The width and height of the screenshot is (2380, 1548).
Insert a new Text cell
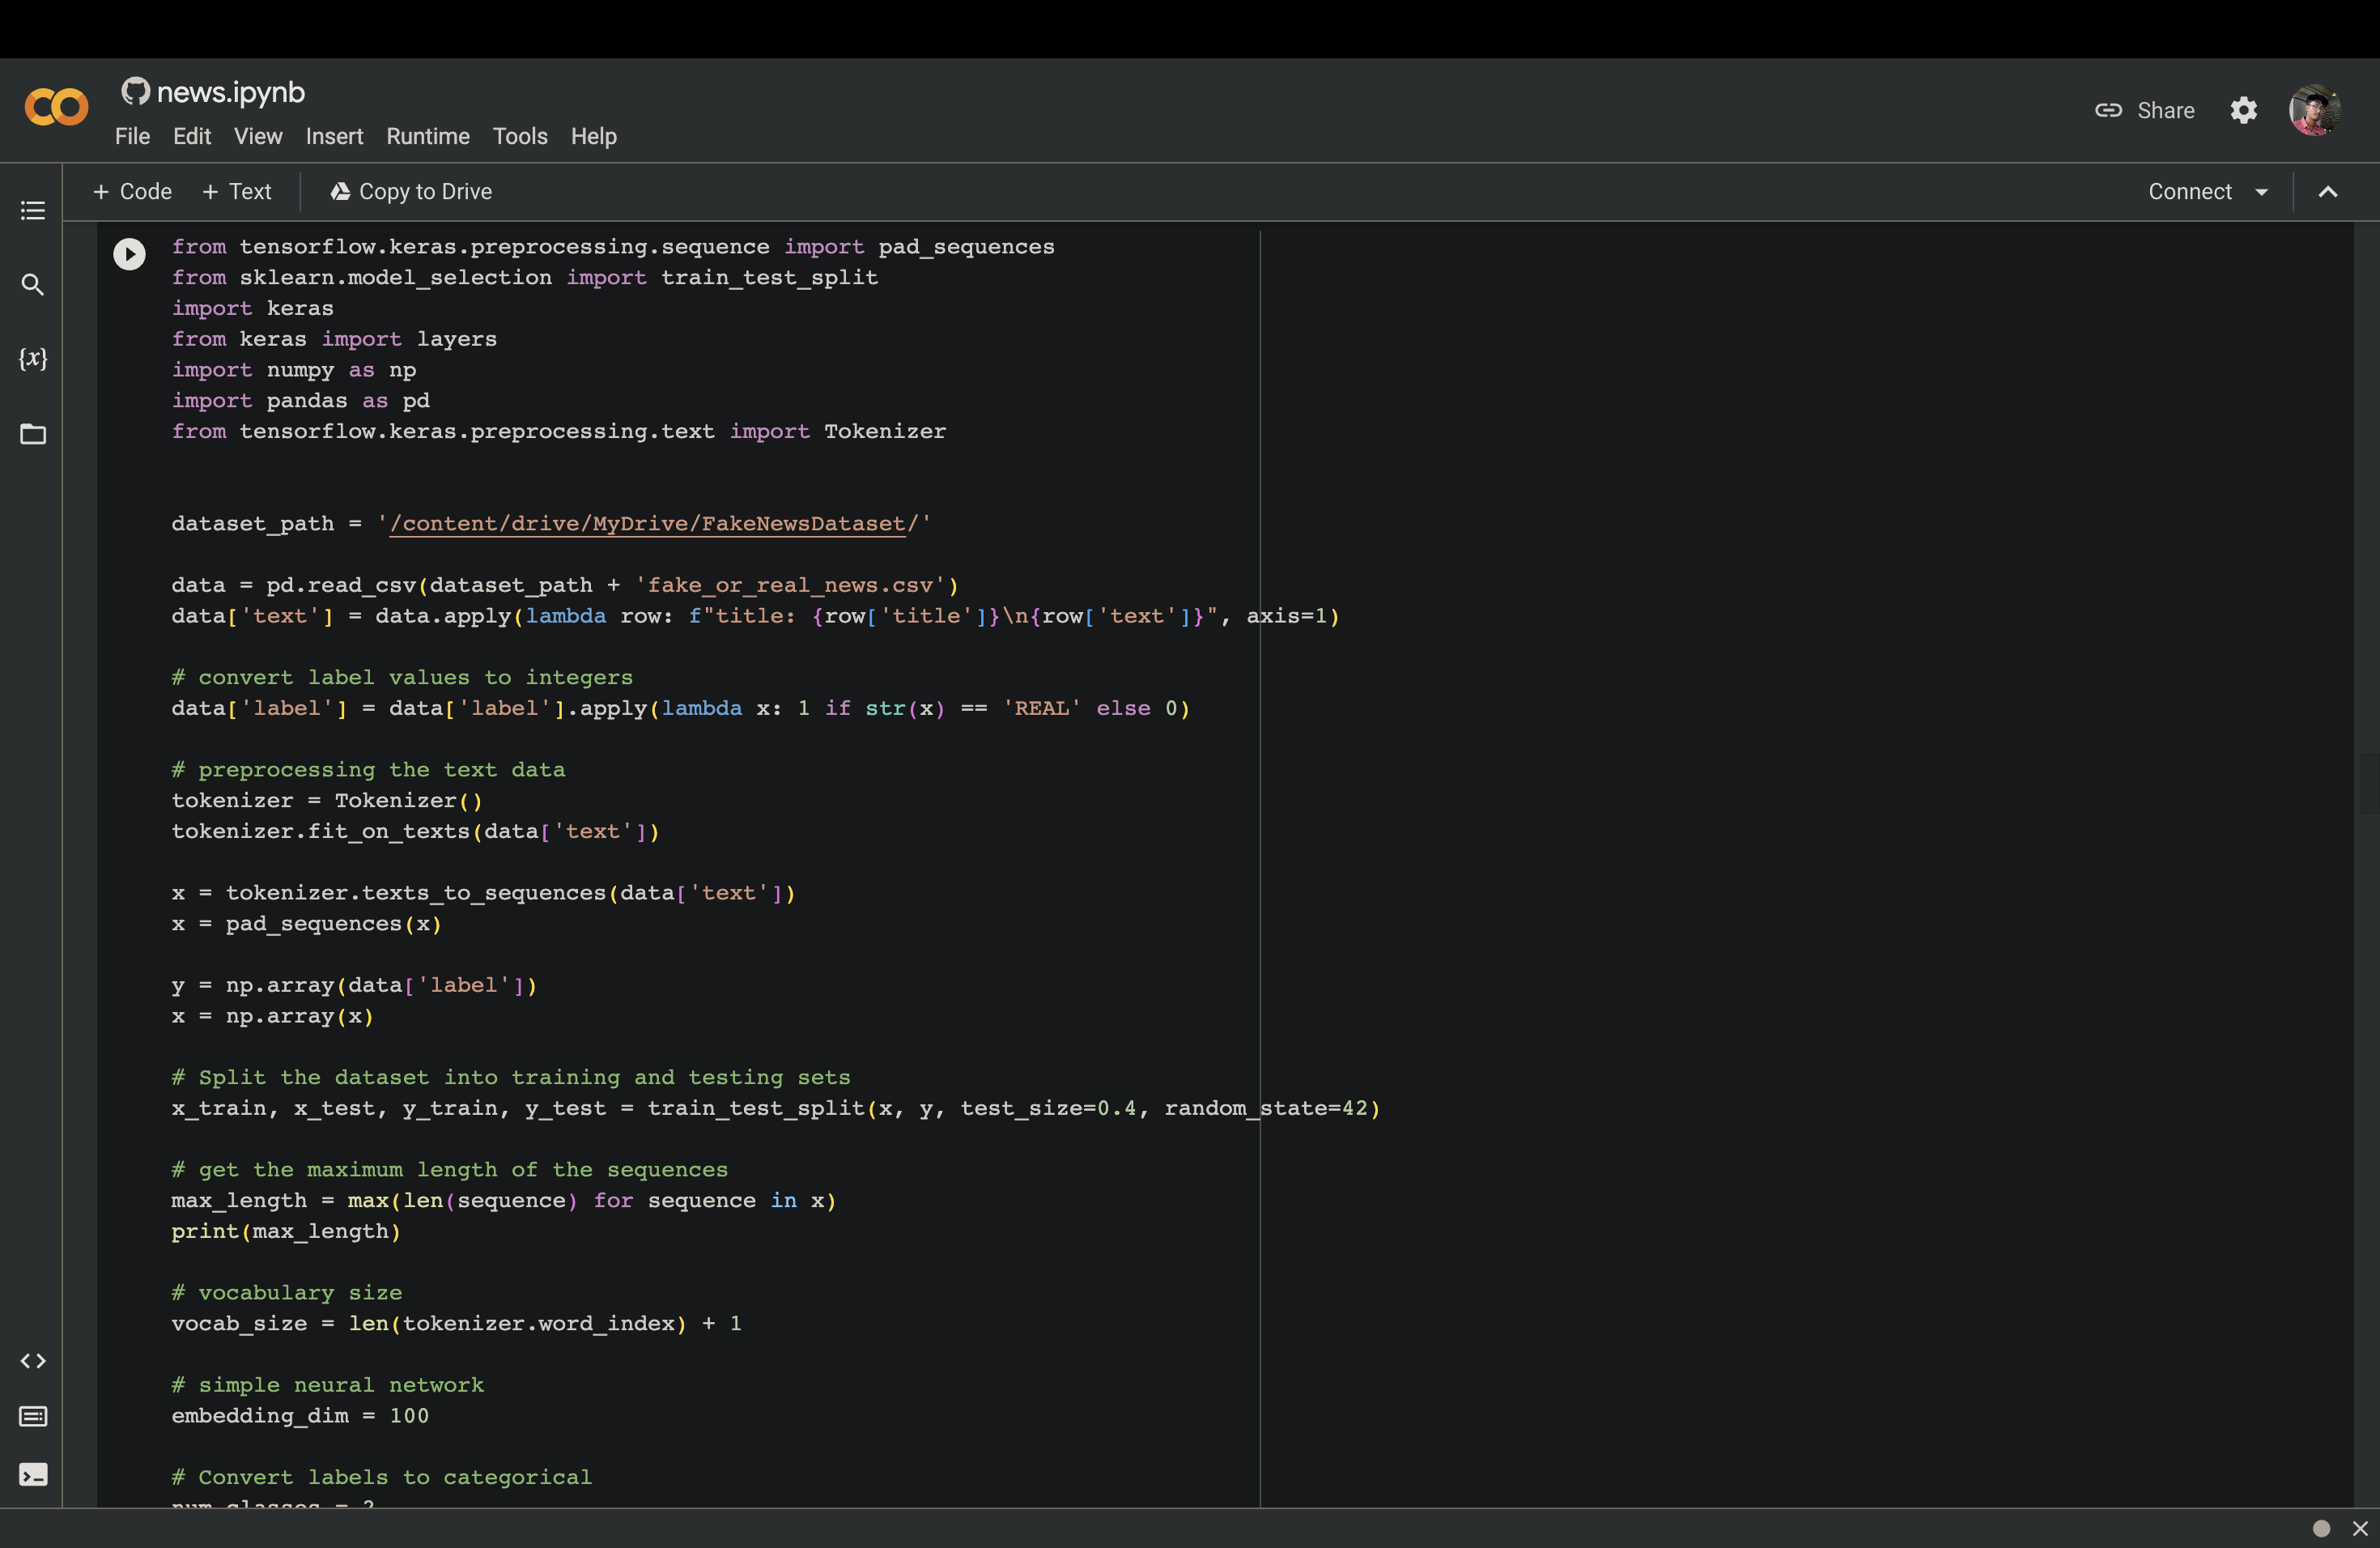coord(237,192)
